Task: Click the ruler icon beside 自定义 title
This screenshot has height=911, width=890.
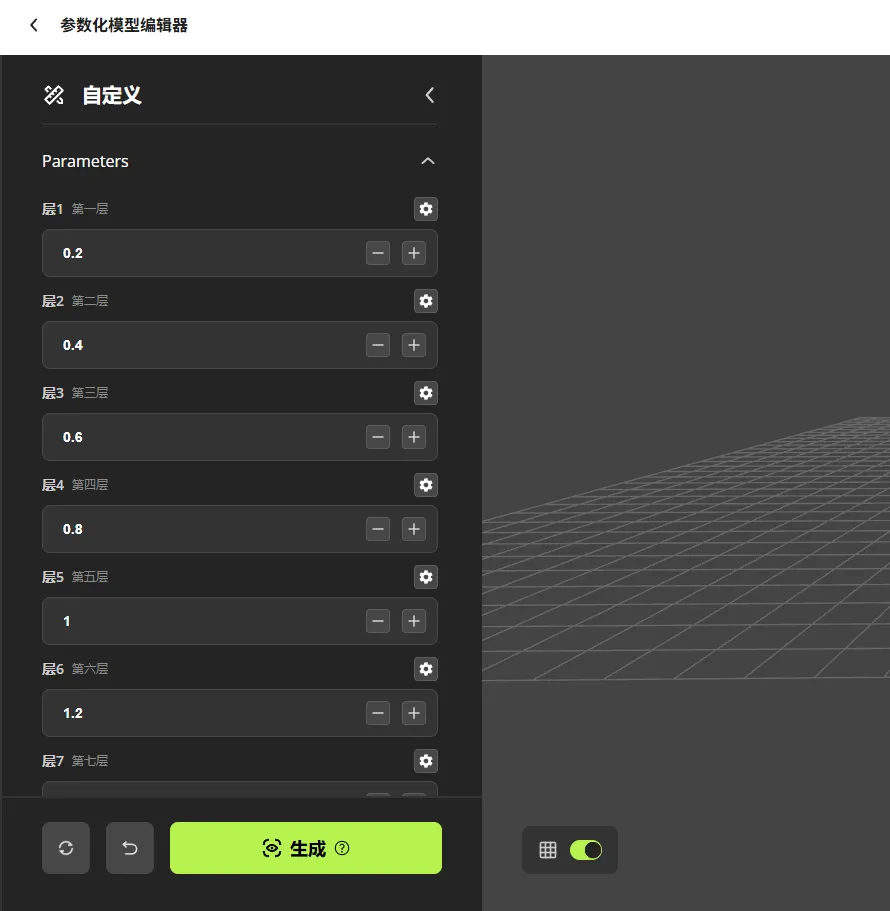Action: 54,95
